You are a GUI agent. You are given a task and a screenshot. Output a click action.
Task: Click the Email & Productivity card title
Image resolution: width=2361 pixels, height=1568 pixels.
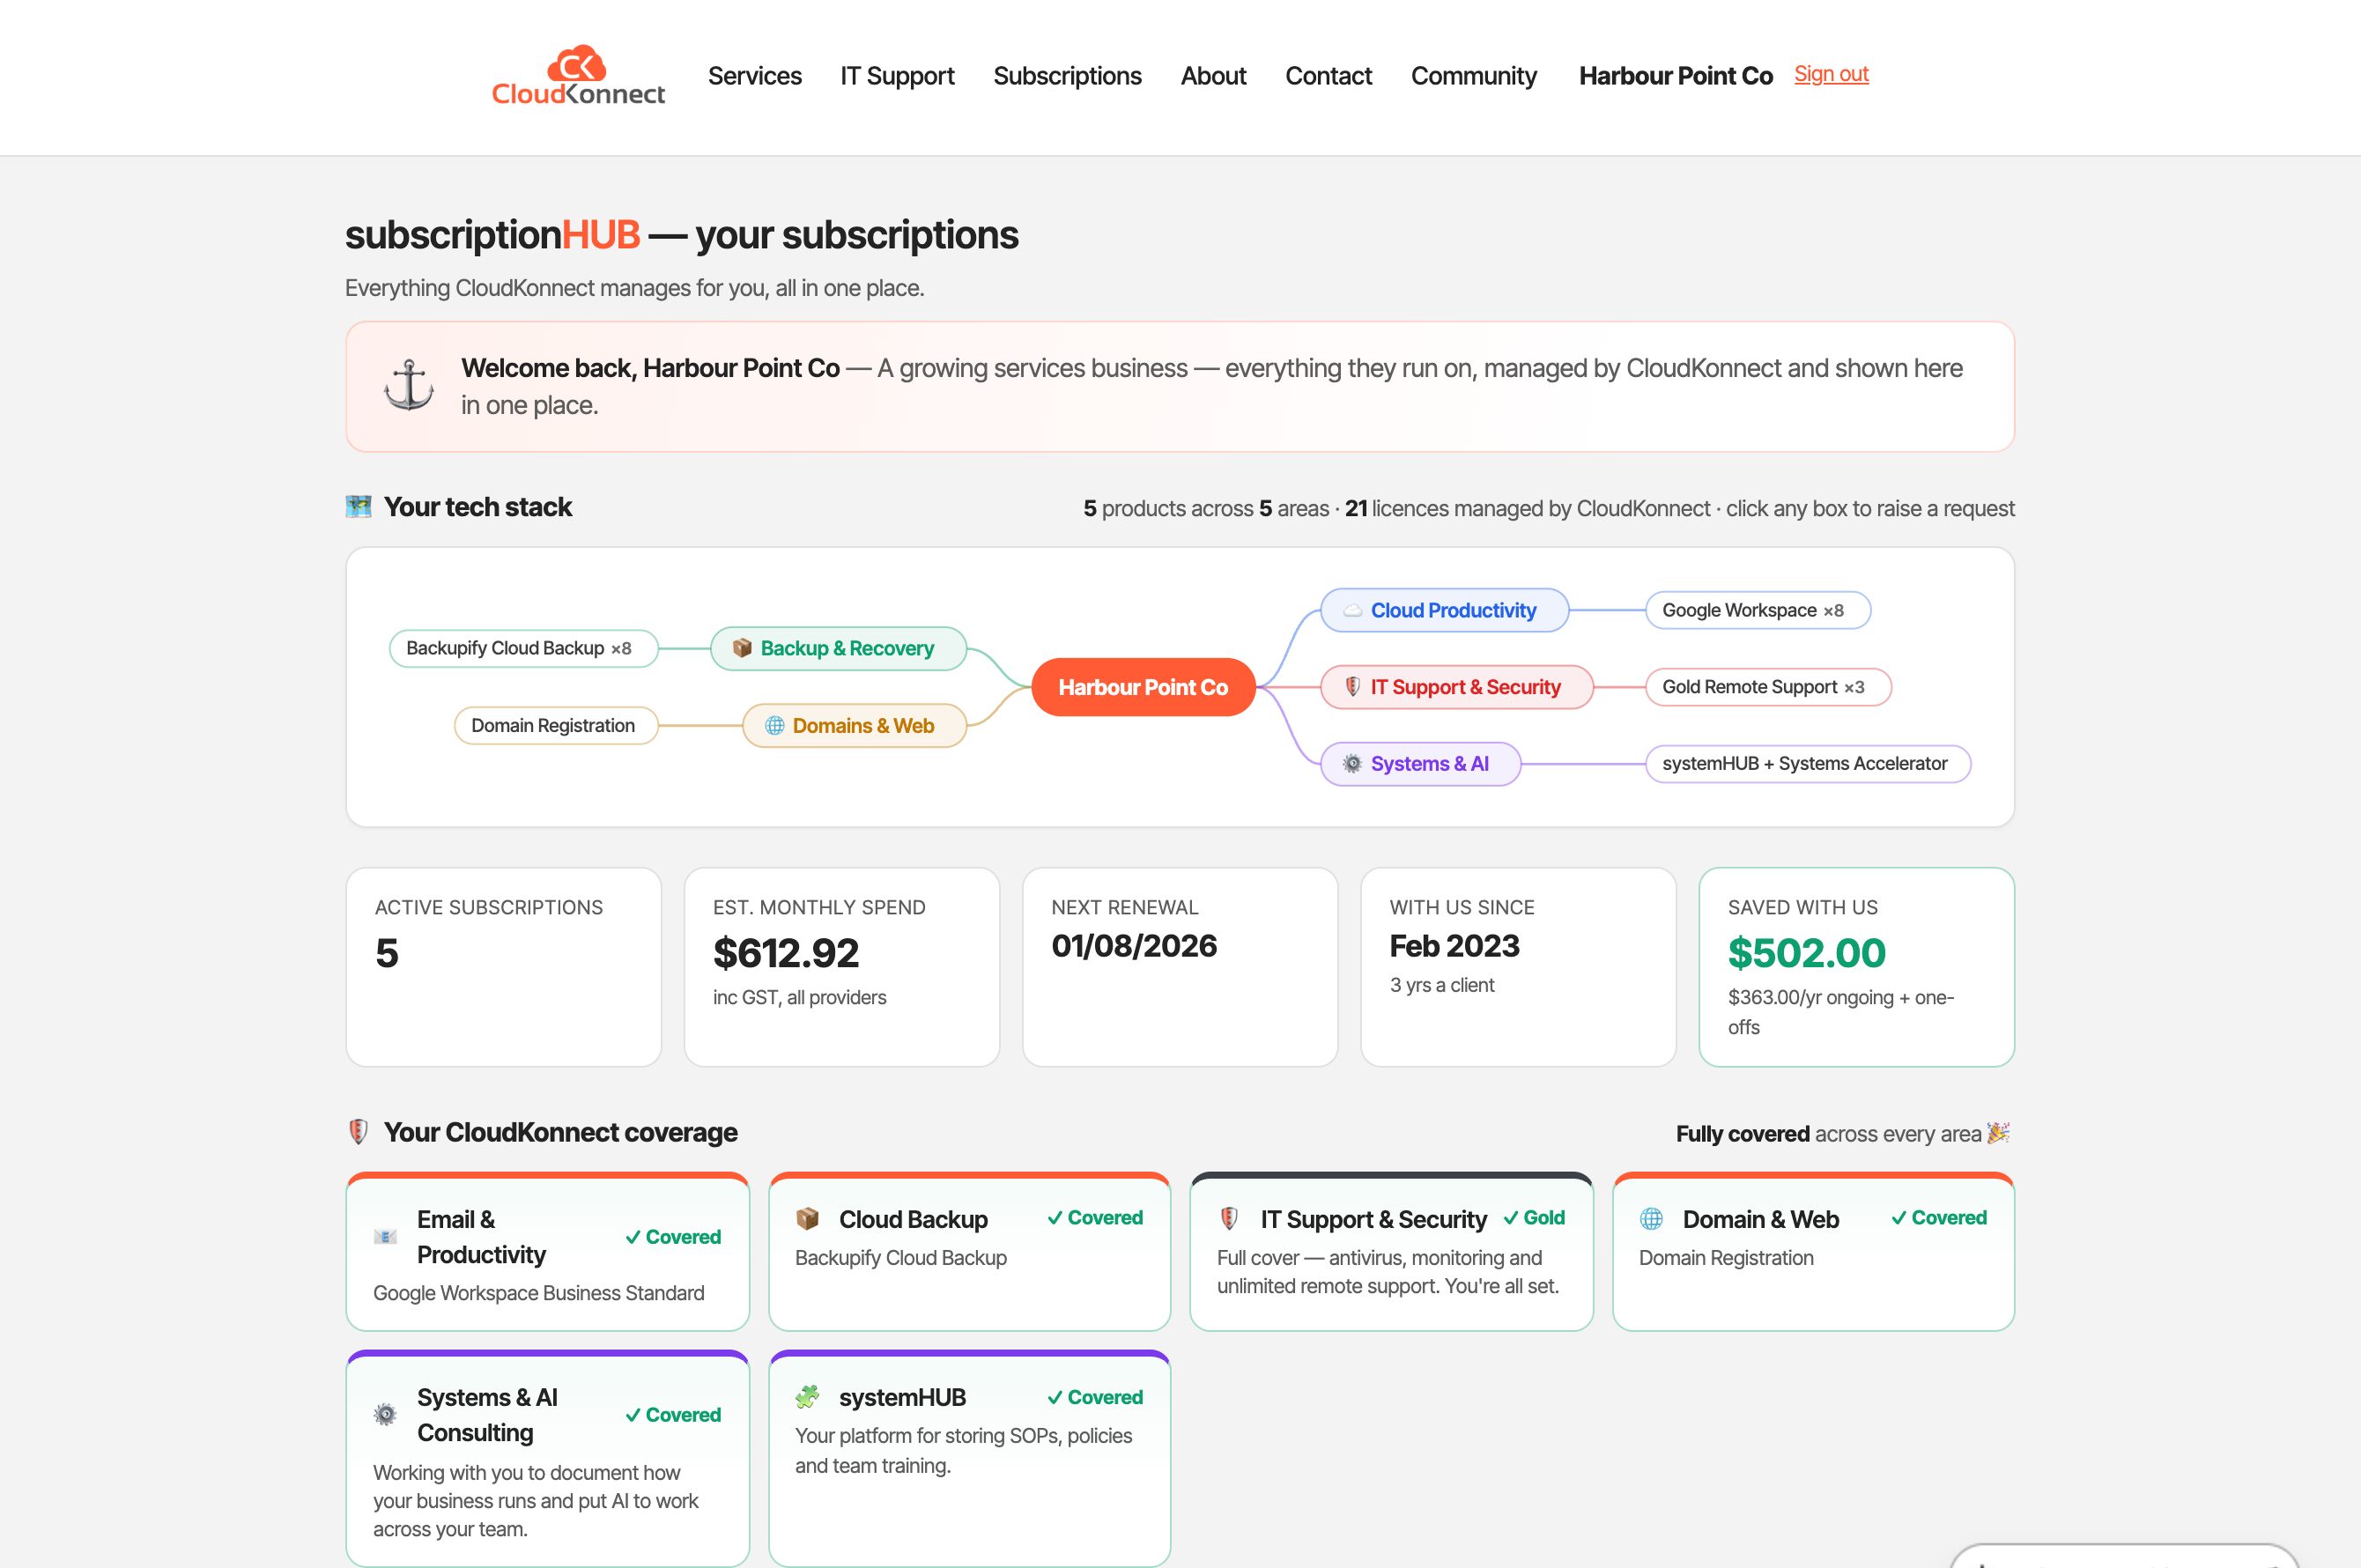point(481,1237)
